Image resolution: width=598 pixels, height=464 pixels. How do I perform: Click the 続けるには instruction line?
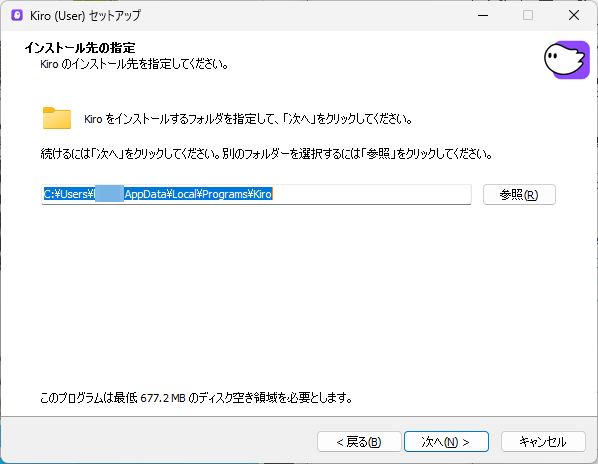pos(266,154)
